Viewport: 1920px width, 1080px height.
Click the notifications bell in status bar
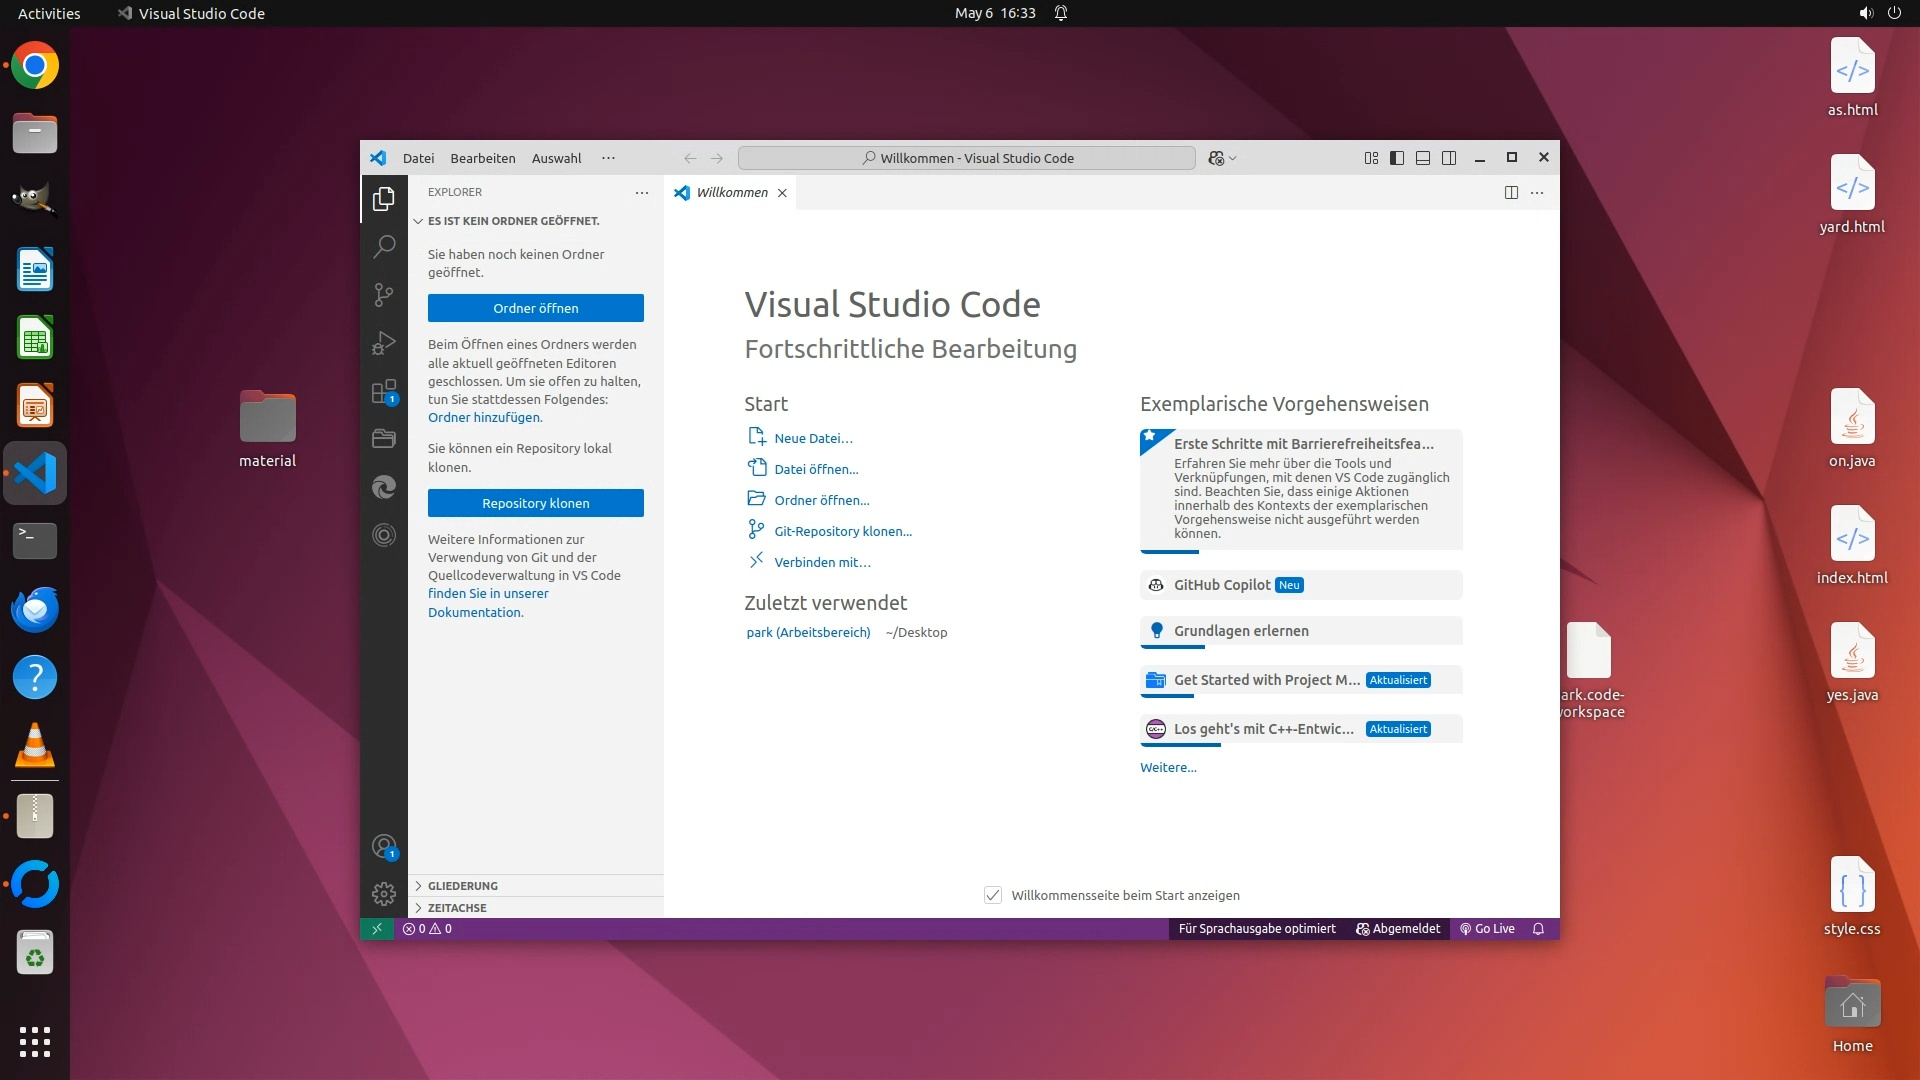1538,928
